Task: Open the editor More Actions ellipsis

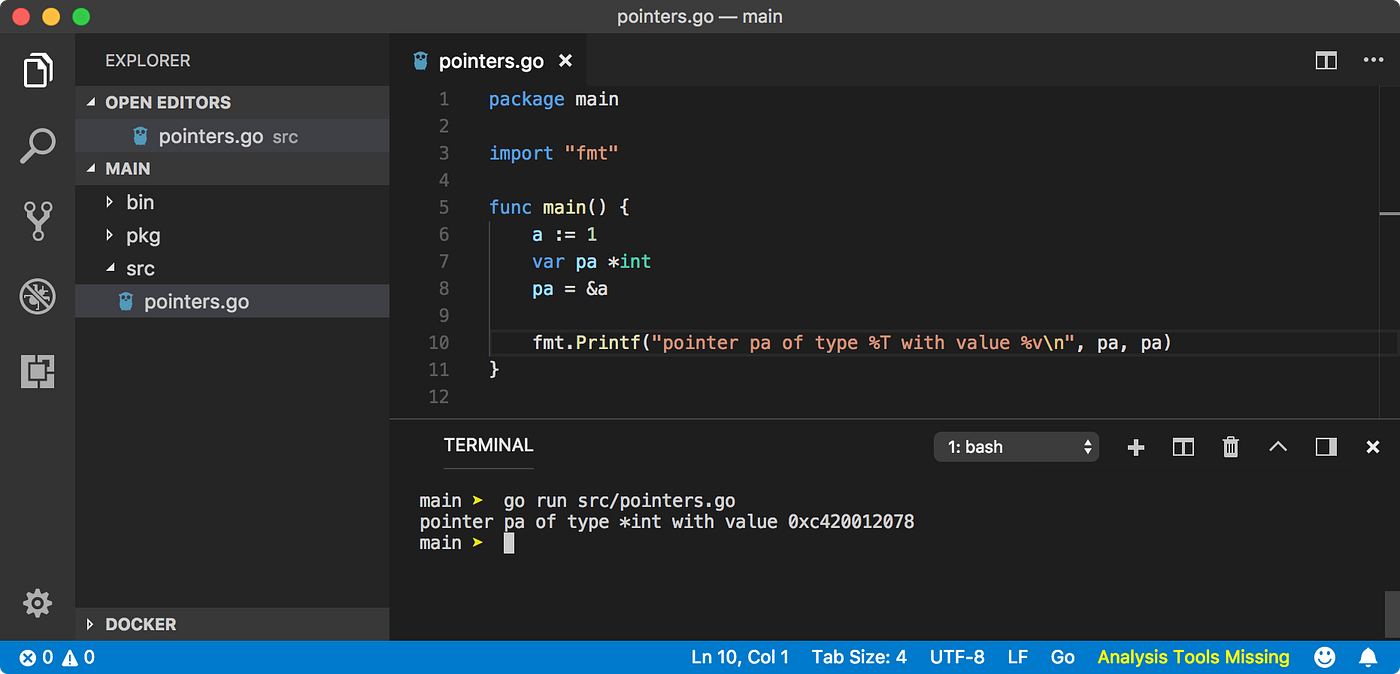Action: (1373, 61)
